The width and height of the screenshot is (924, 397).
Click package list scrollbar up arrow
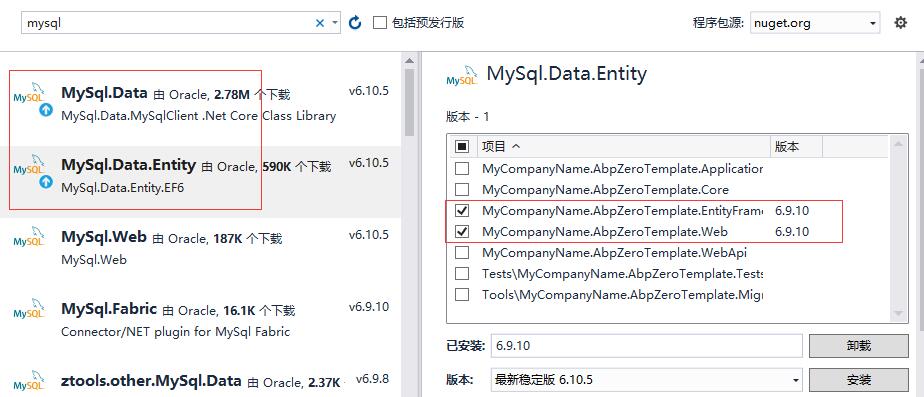409,60
